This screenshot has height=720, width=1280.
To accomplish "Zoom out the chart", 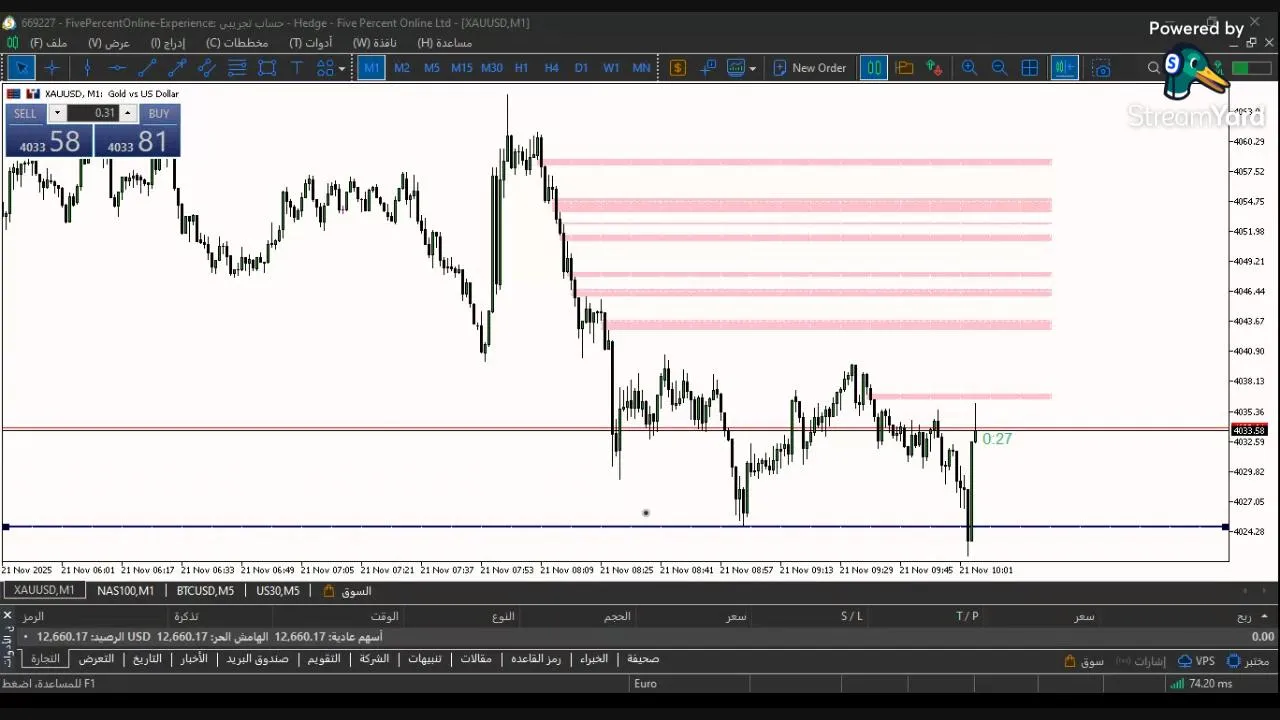I will tap(999, 68).
